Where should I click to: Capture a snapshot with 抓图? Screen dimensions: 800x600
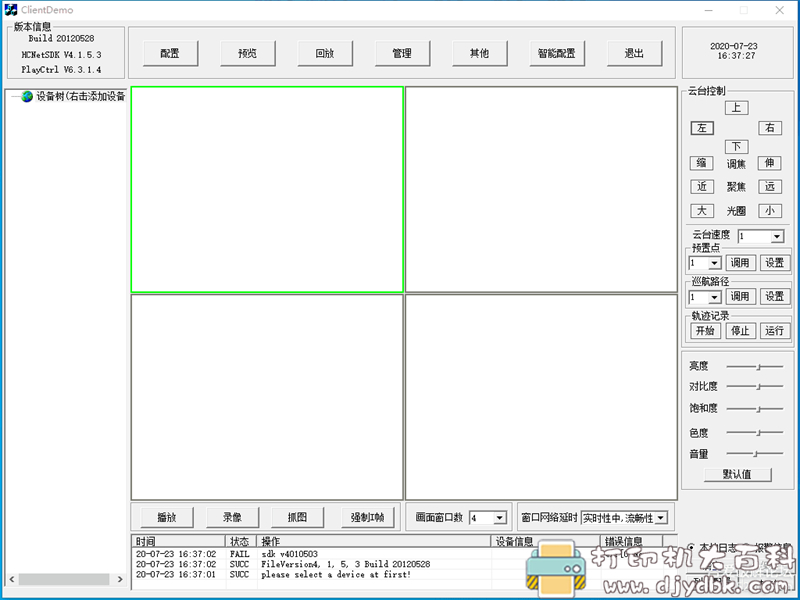[298, 517]
